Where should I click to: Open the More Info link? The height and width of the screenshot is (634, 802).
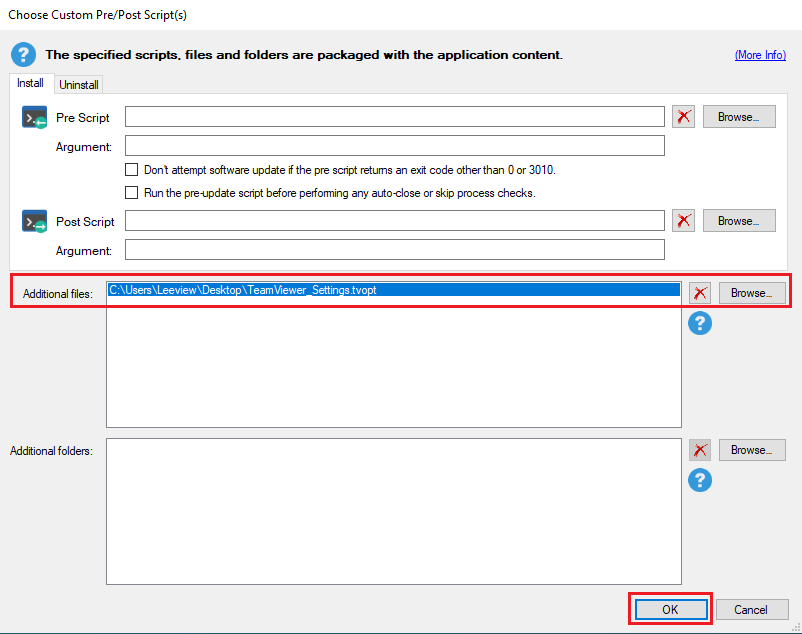(760, 55)
